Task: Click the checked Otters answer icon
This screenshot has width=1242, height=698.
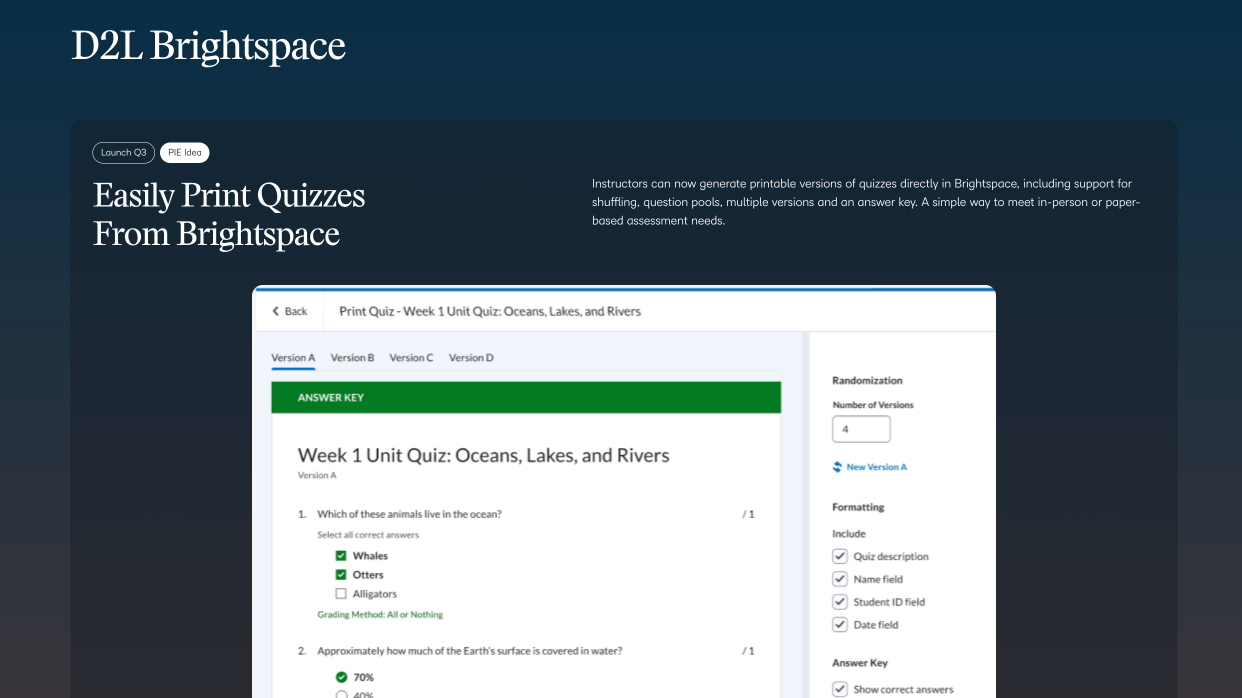Action: tap(341, 574)
